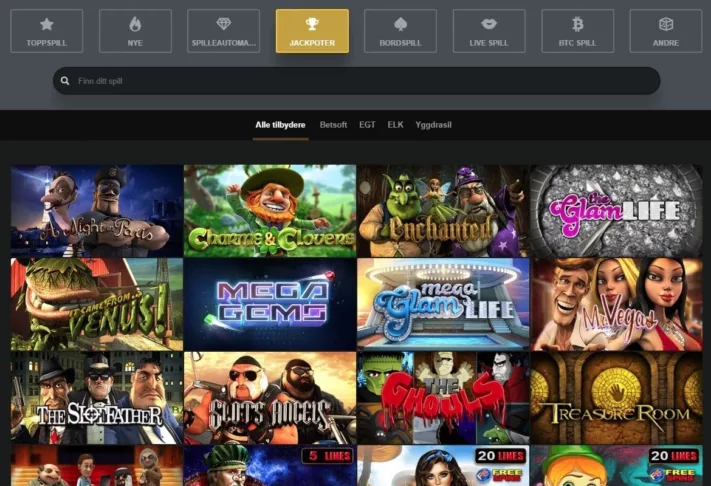Open The Glam Life game

click(616, 211)
